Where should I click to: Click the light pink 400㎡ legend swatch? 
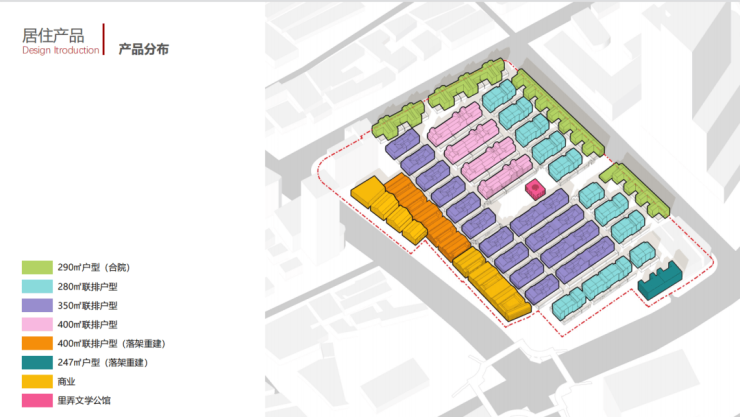(37, 325)
